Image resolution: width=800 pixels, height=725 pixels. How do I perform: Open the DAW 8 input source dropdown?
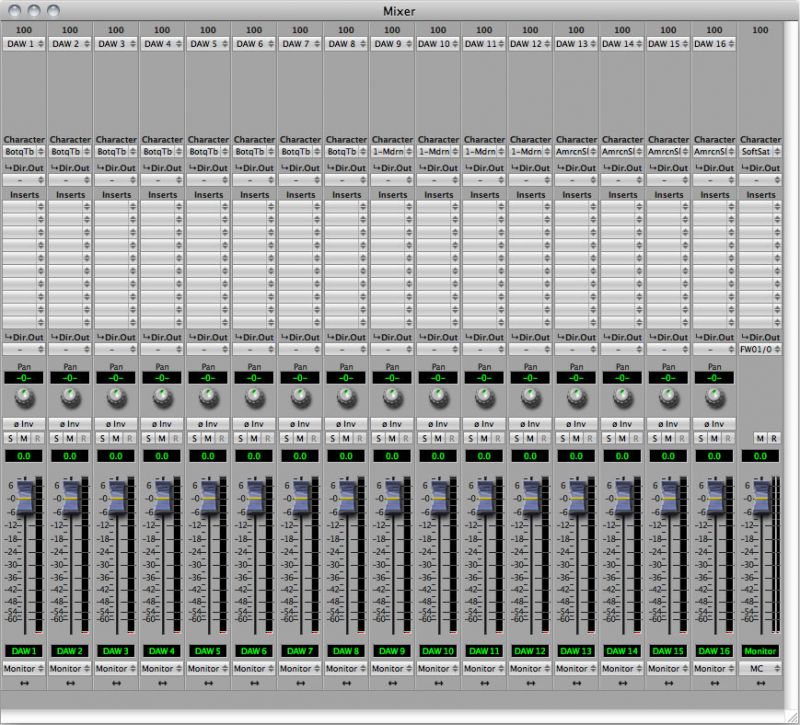346,44
